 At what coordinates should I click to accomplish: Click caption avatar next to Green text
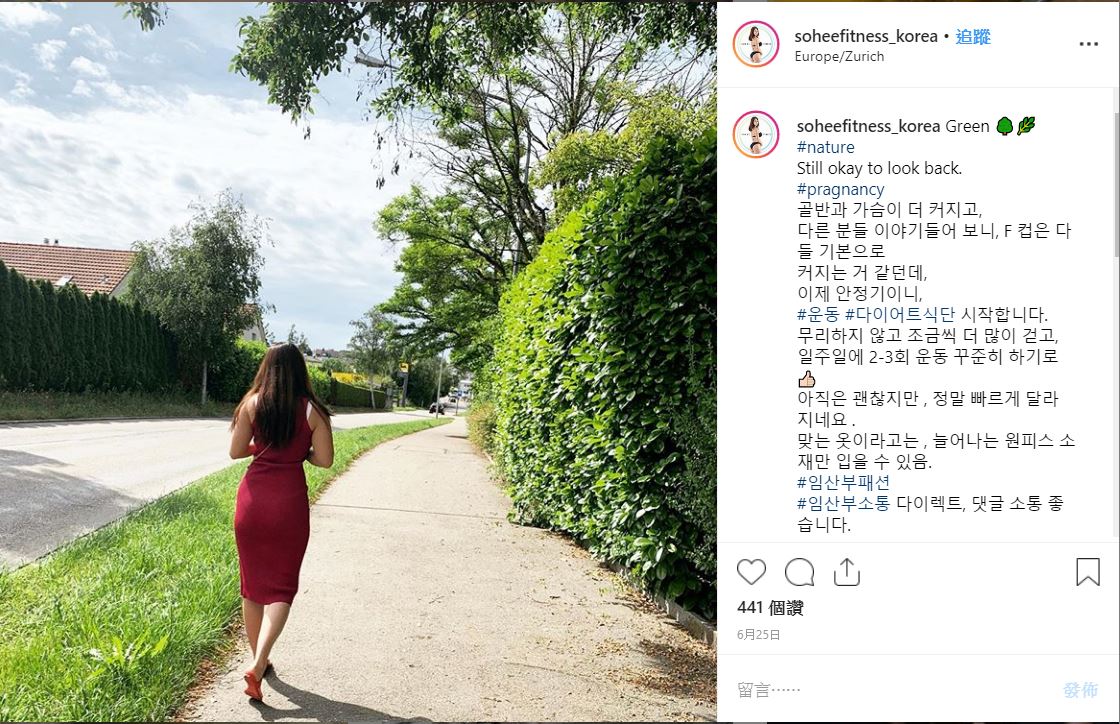click(x=756, y=134)
